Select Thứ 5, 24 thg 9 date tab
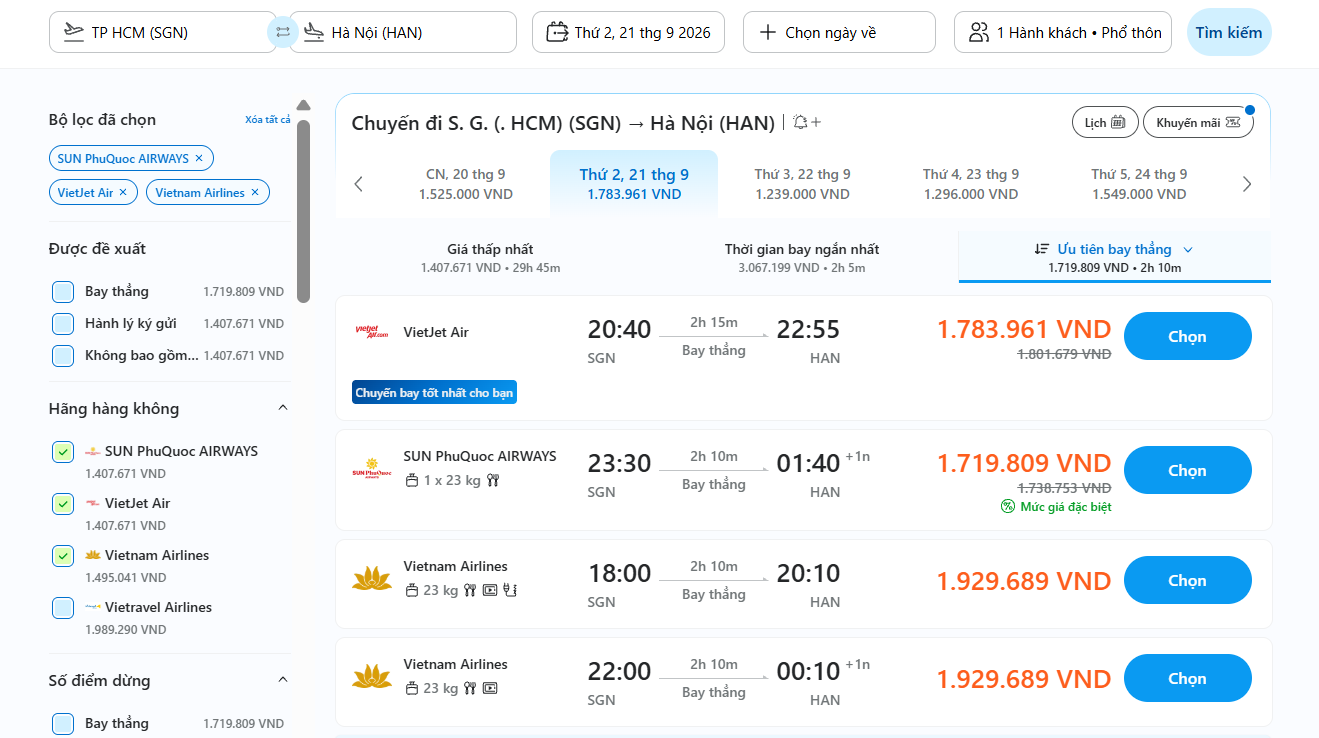 pyautogui.click(x=1139, y=184)
